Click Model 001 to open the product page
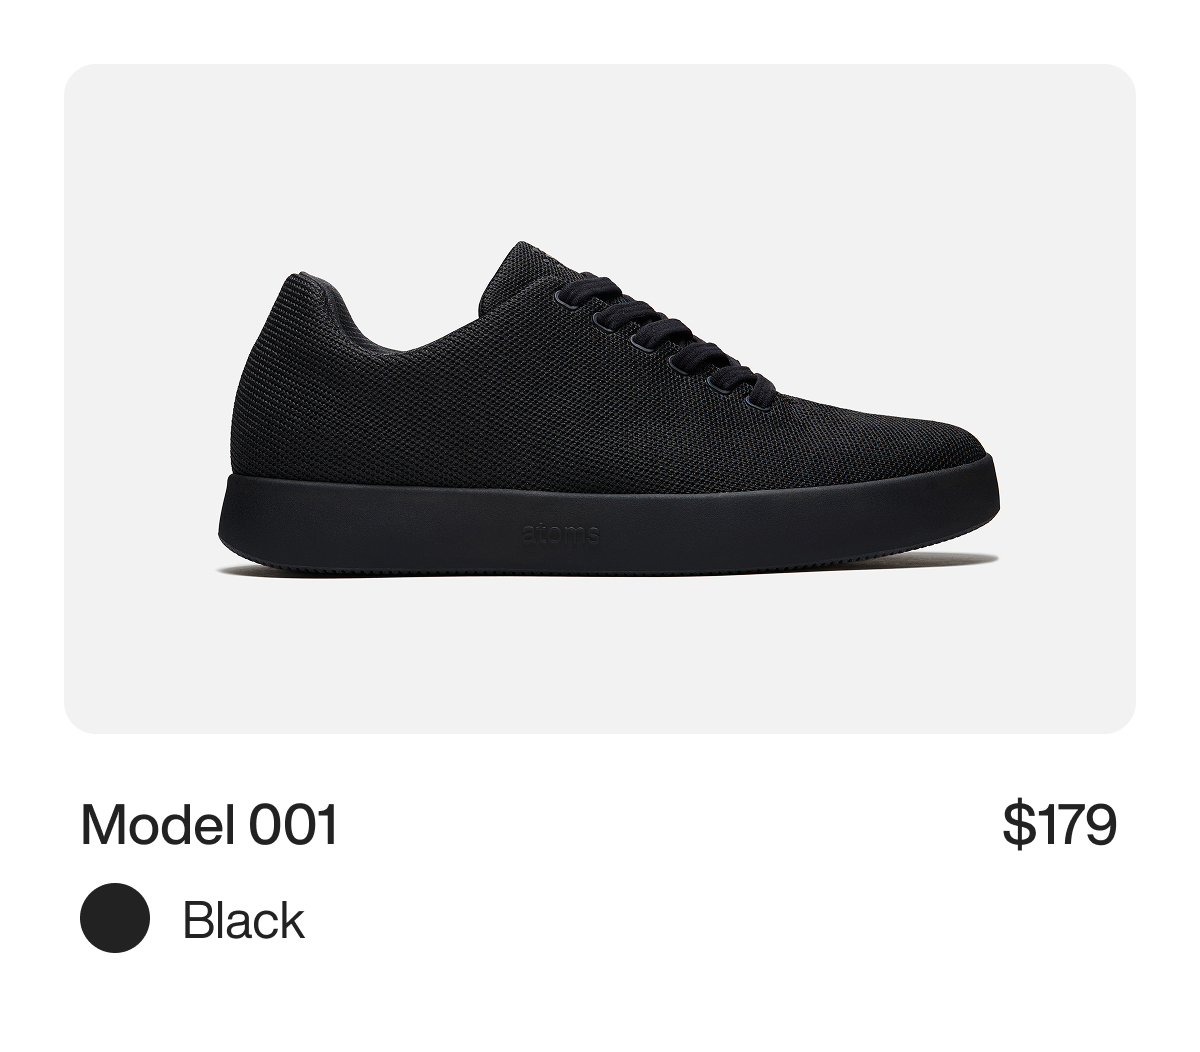This screenshot has height=1052, width=1200. tap(210, 822)
